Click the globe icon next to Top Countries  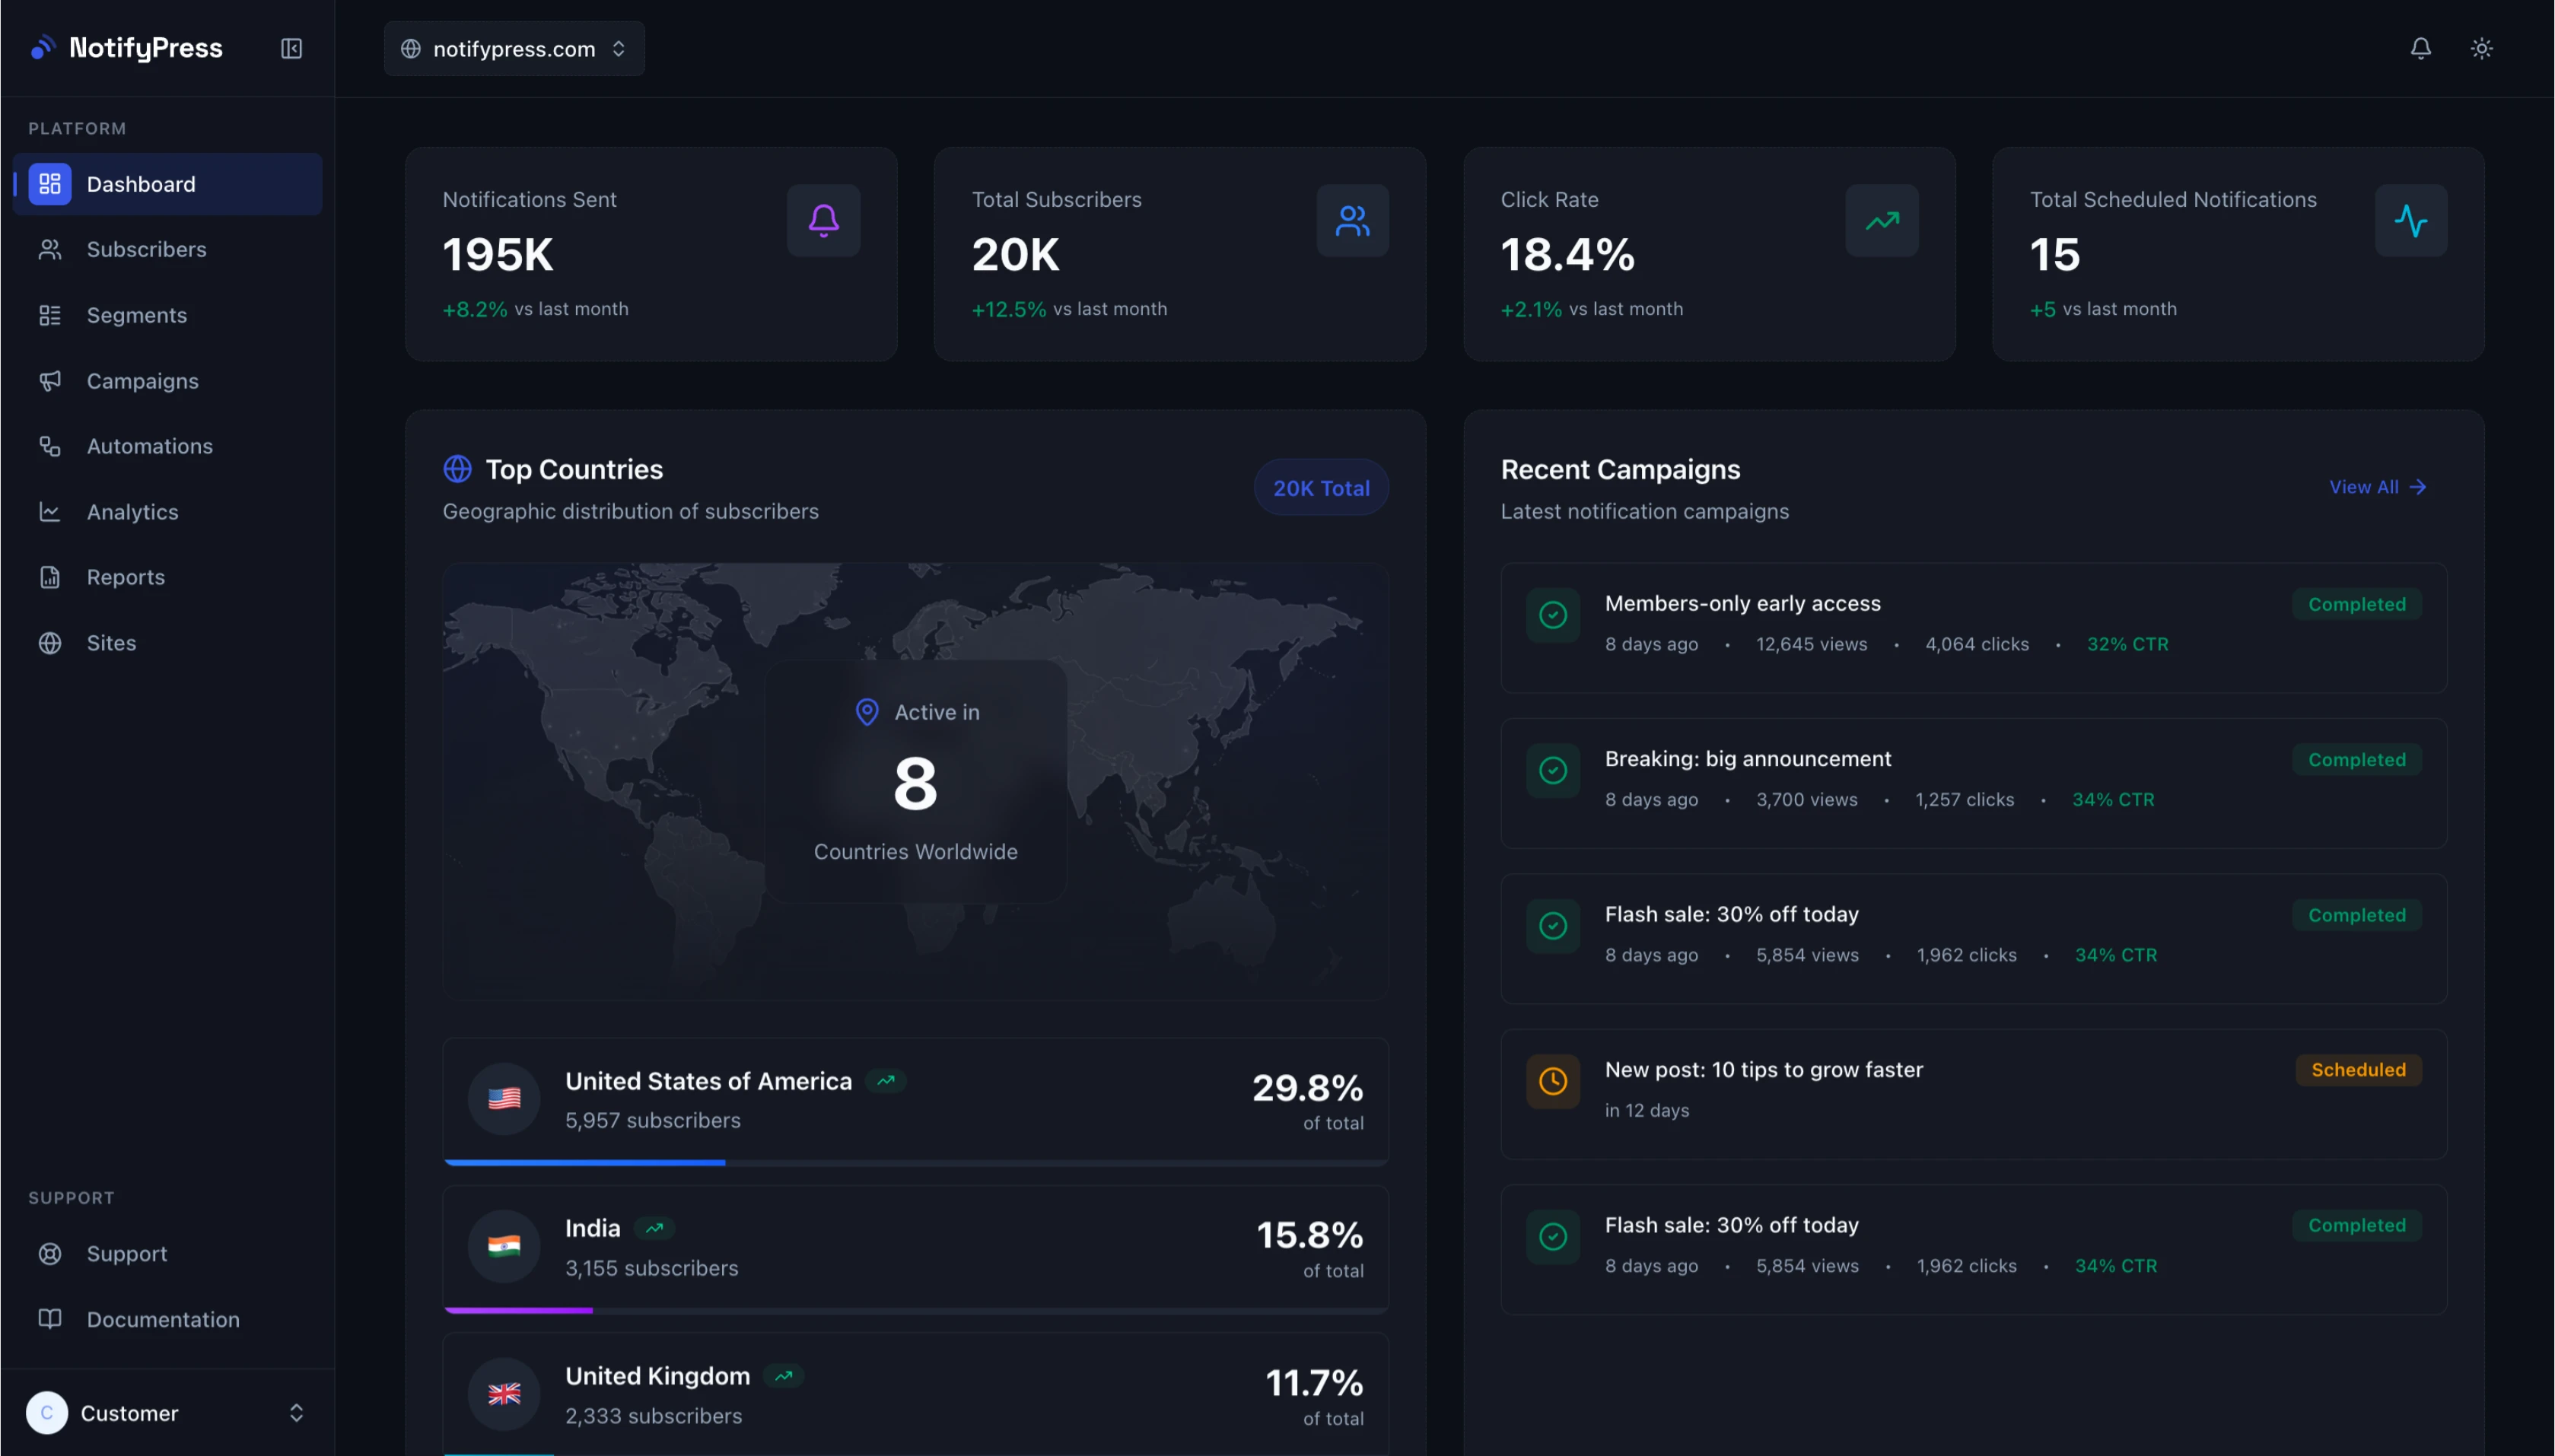click(457, 469)
